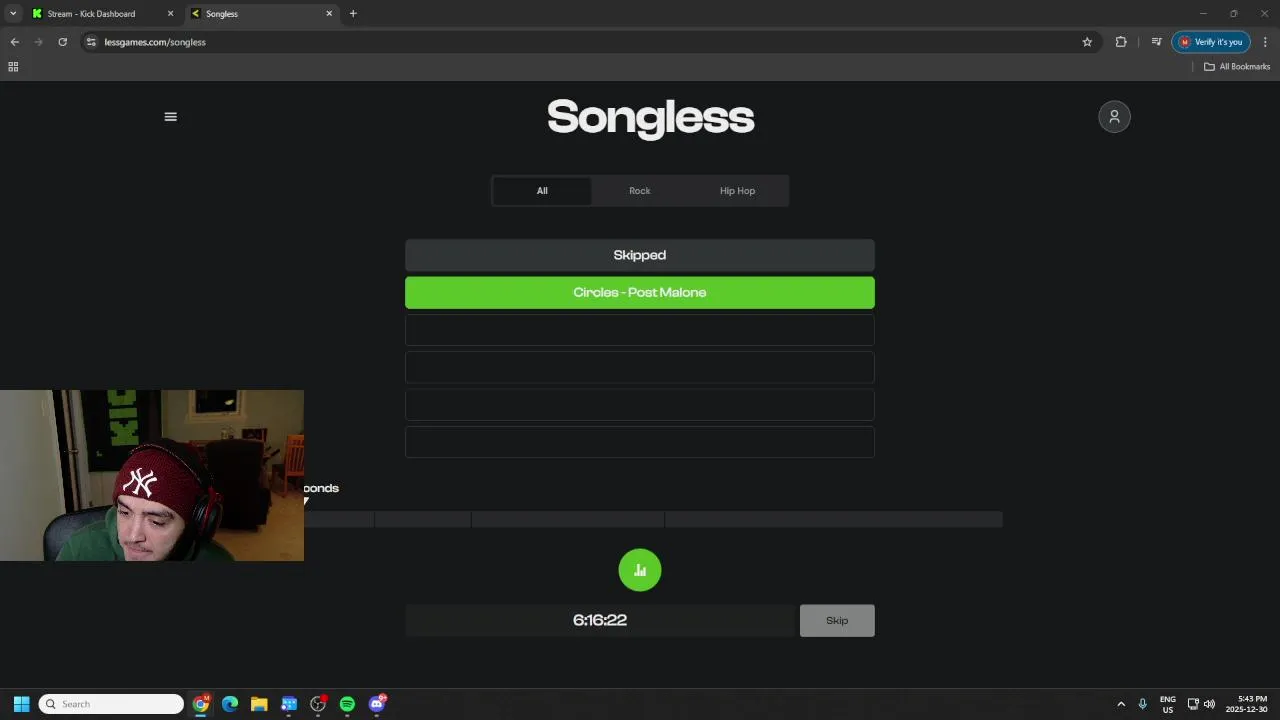Reload the current page
Image resolution: width=1280 pixels, height=720 pixels.
coord(62,42)
